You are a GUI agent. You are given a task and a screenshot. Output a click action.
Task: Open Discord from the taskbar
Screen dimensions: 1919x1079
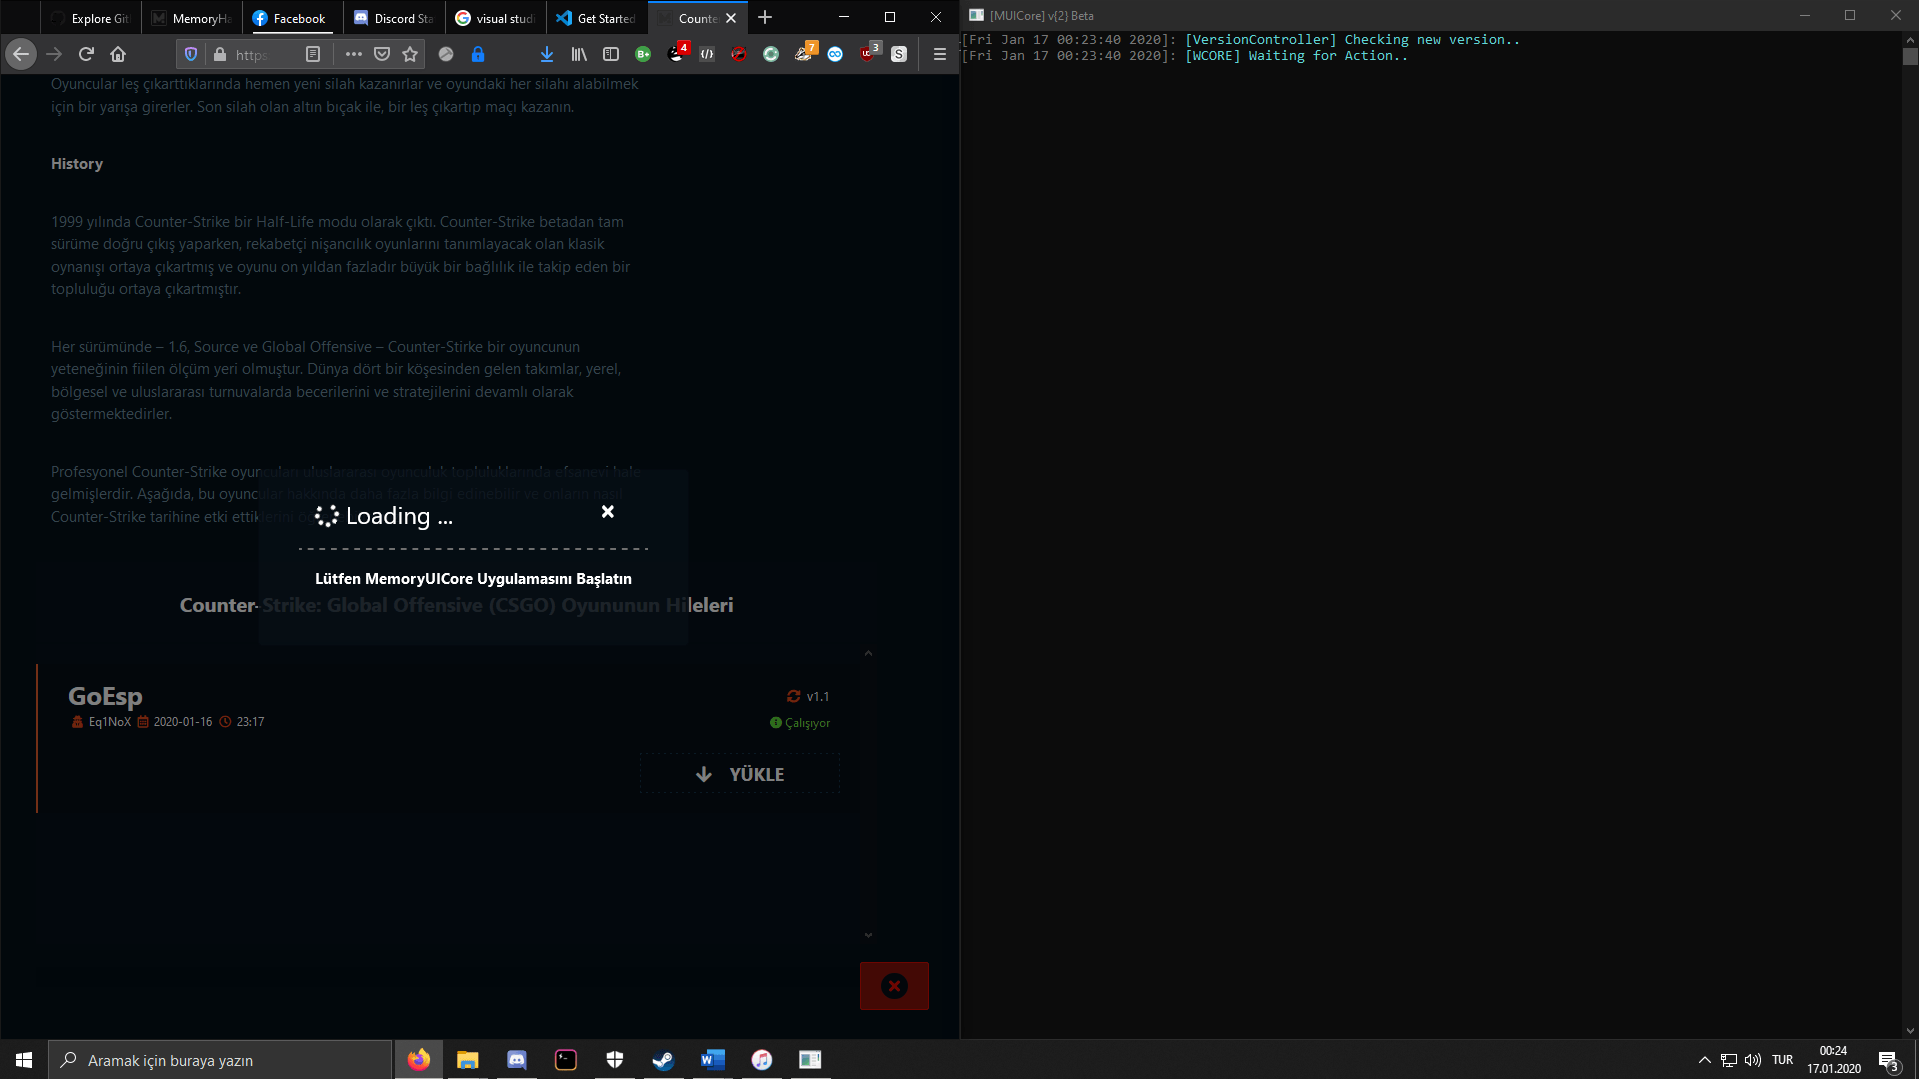517,1060
